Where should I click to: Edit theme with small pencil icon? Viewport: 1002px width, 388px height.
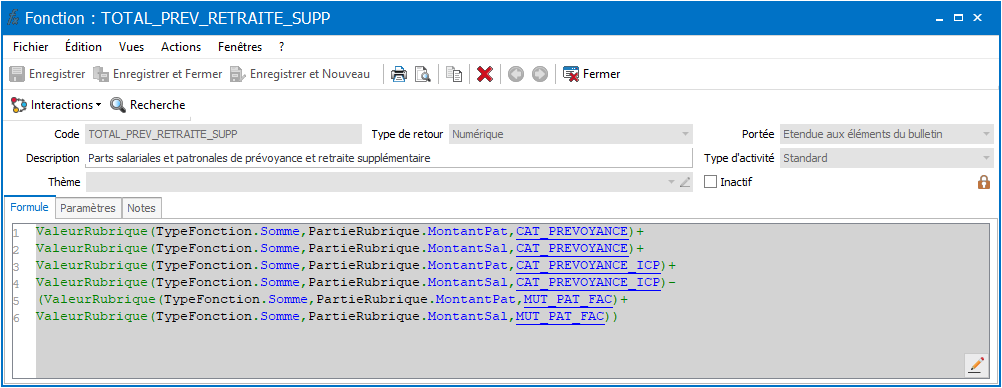[x=685, y=182]
